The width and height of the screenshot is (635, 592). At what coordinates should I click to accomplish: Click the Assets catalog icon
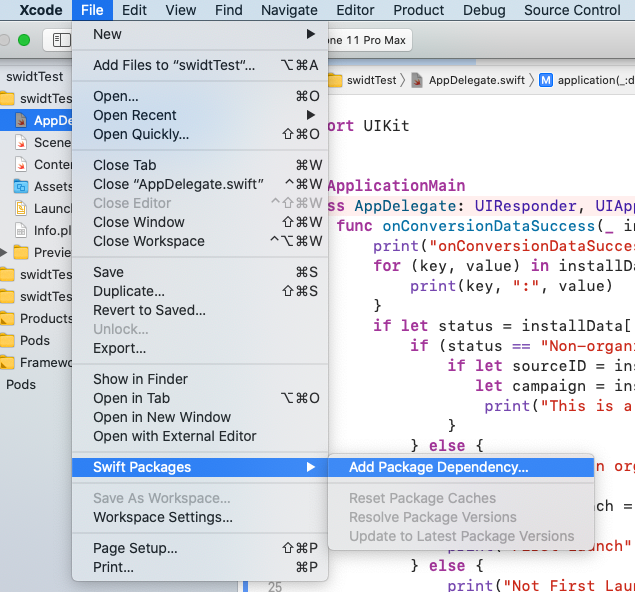click(x=21, y=186)
